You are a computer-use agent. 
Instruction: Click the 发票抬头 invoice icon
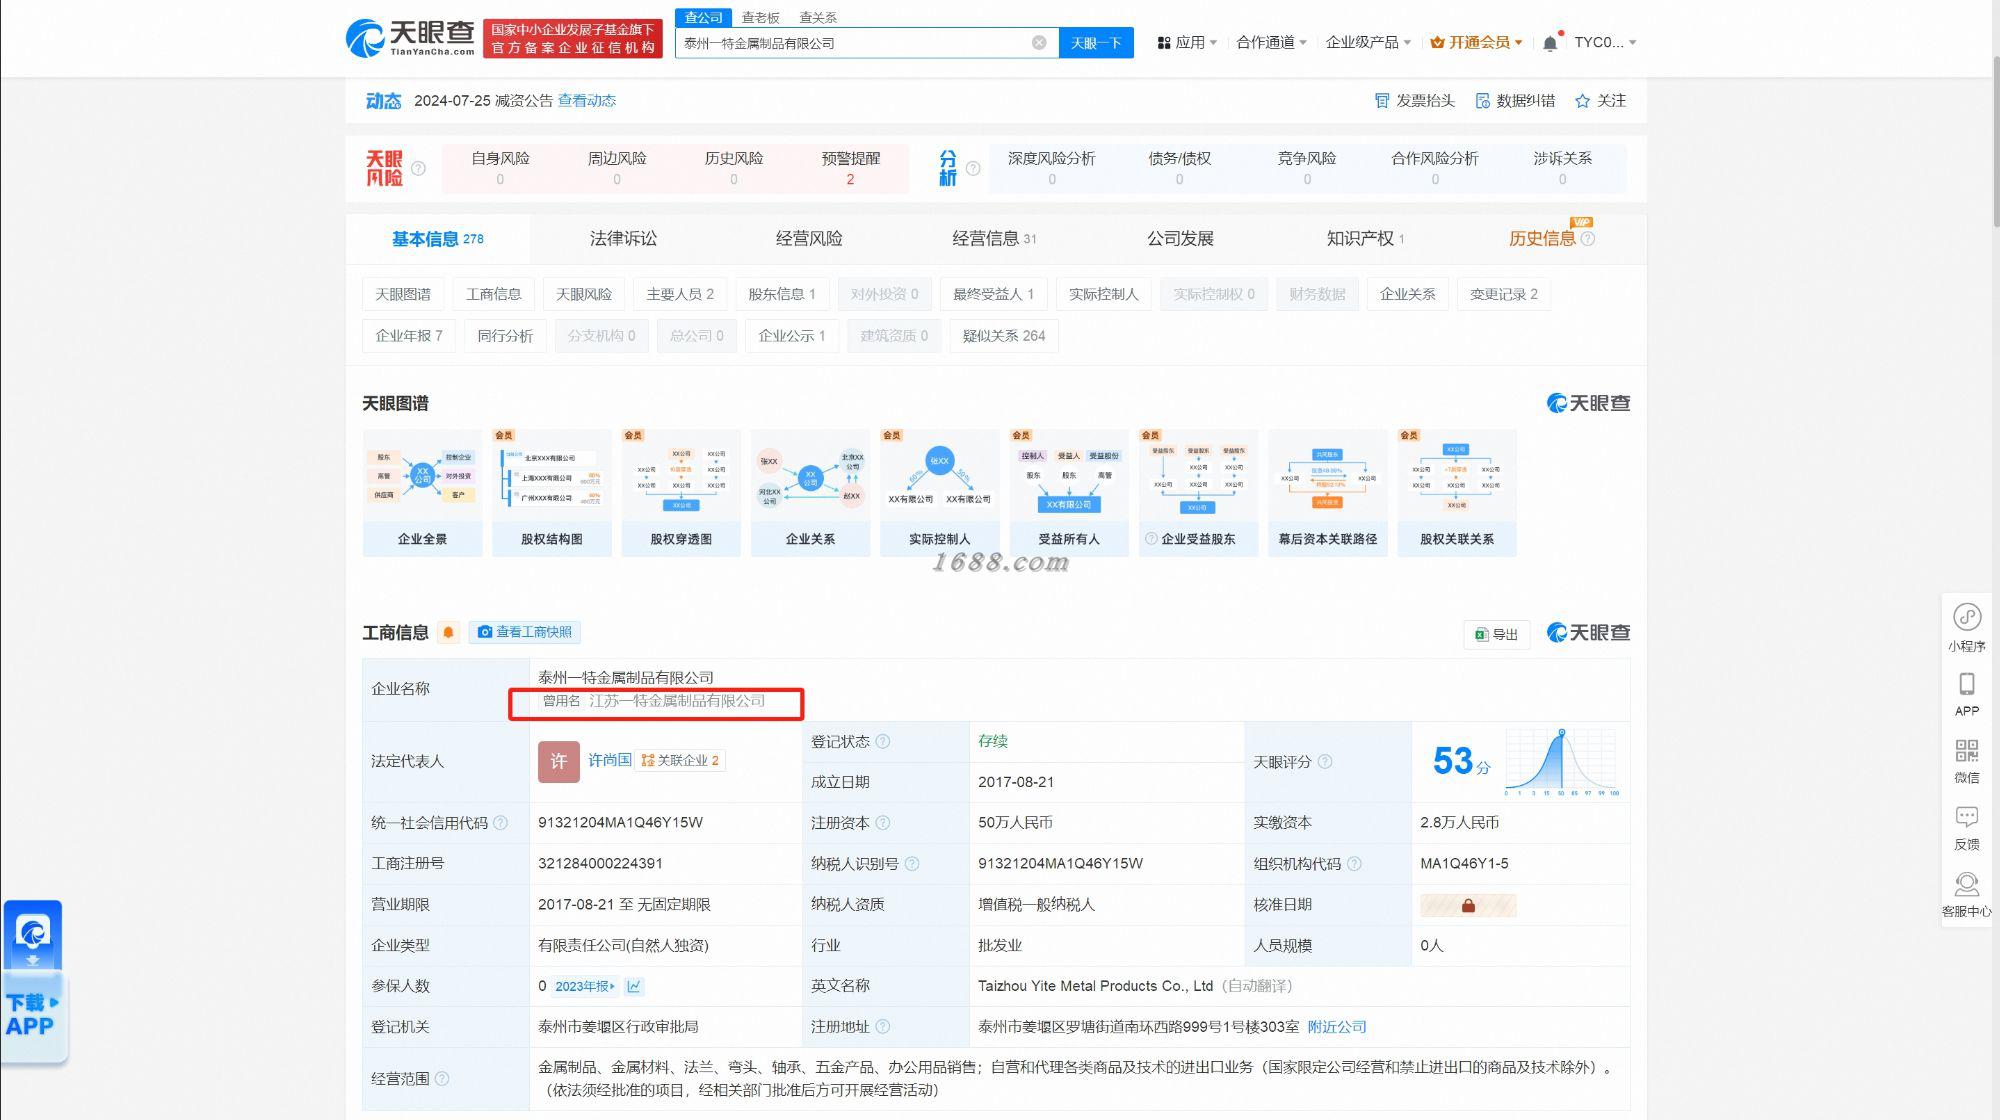click(x=1382, y=101)
